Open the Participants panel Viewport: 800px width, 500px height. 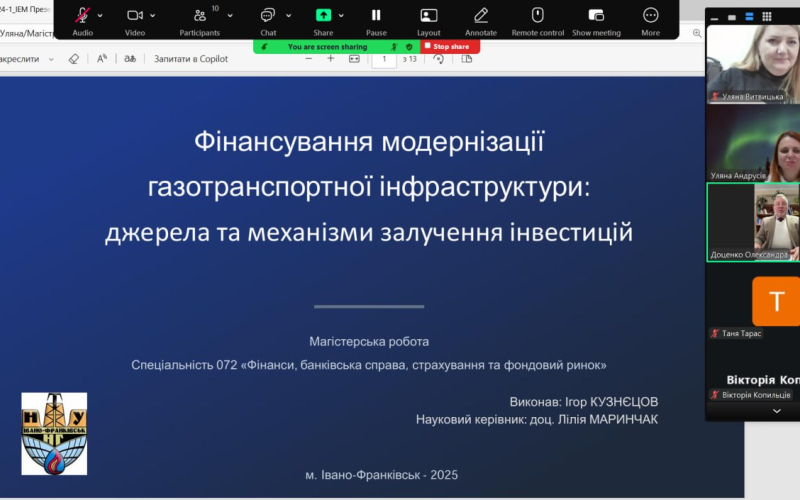[199, 16]
